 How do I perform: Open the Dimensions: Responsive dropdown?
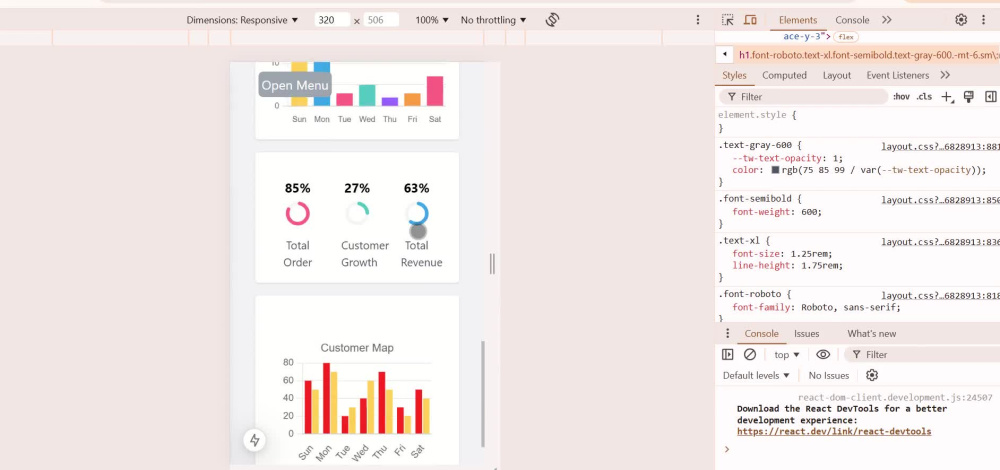coord(242,20)
